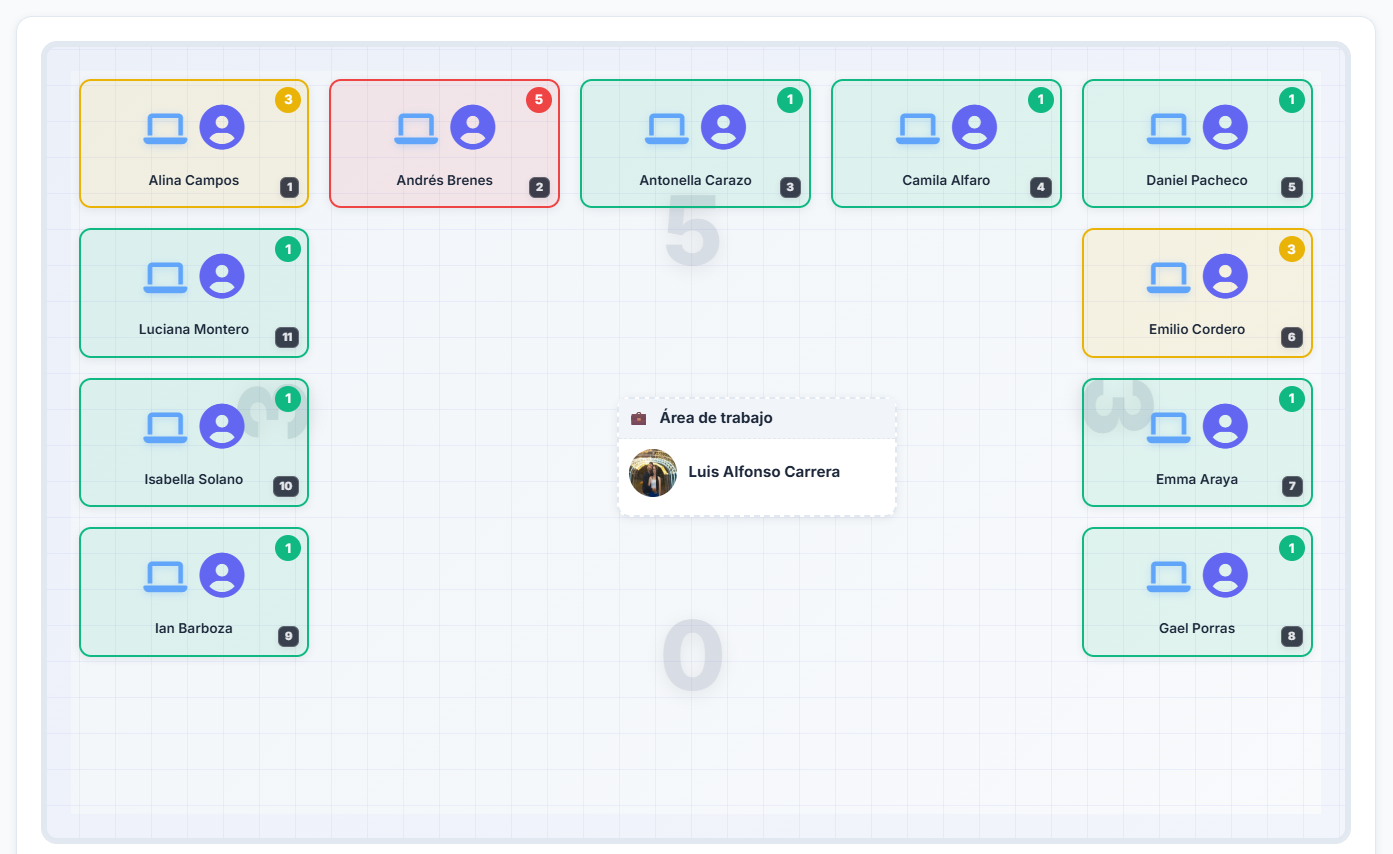Click the yellow badge 3 on Emilio Cordero
The width and height of the screenshot is (1393, 854).
tap(1292, 249)
